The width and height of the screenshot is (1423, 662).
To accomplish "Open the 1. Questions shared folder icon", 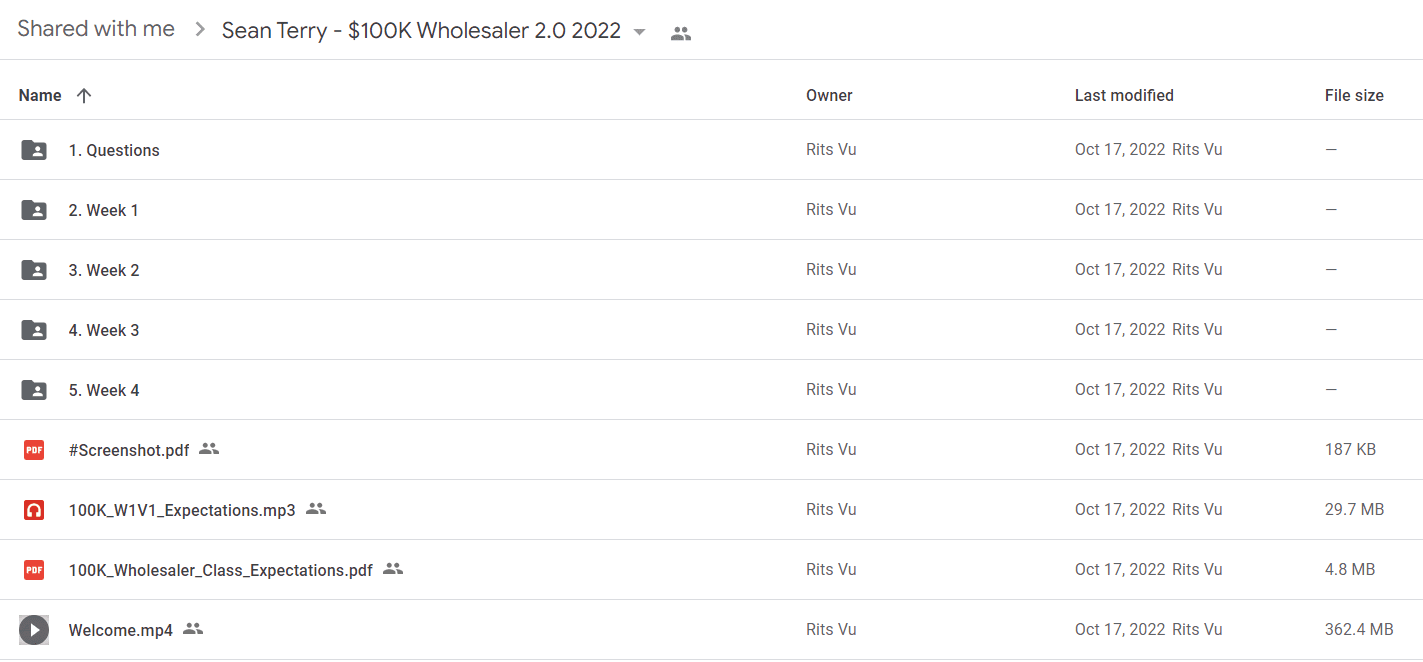I will click(x=34, y=150).
